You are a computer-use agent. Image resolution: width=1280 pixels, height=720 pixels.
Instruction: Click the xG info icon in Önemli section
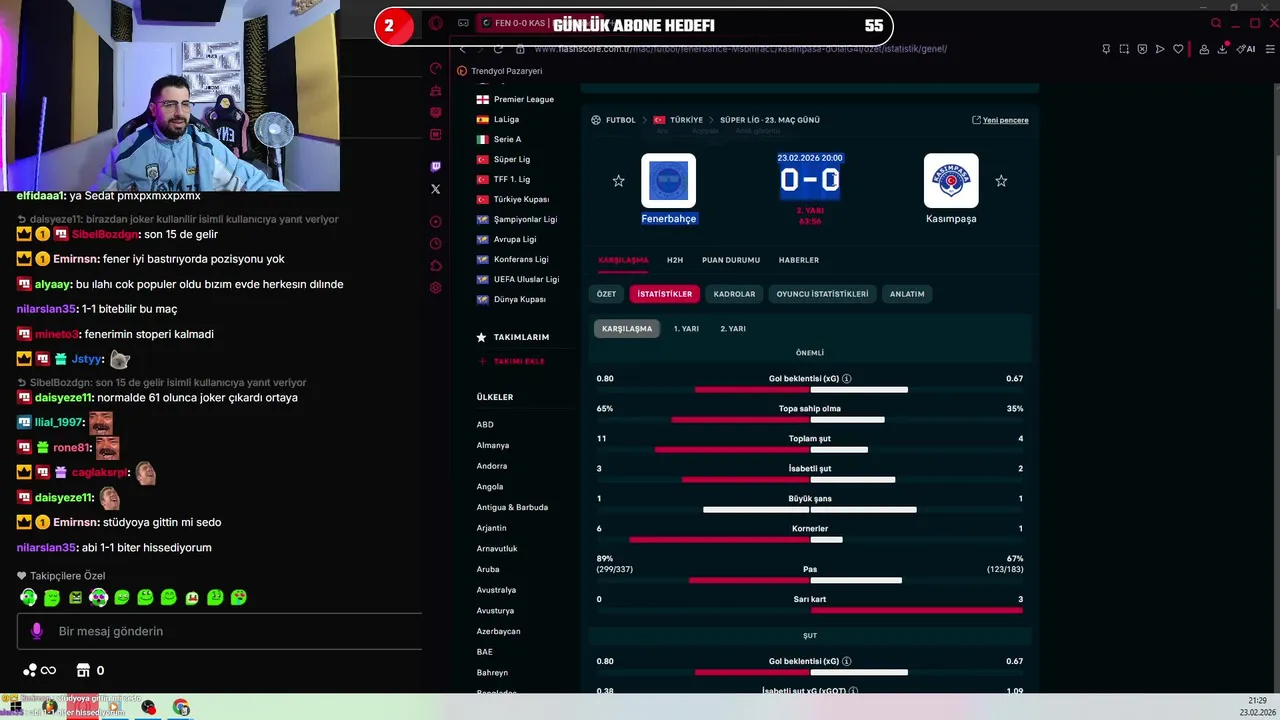coord(847,379)
